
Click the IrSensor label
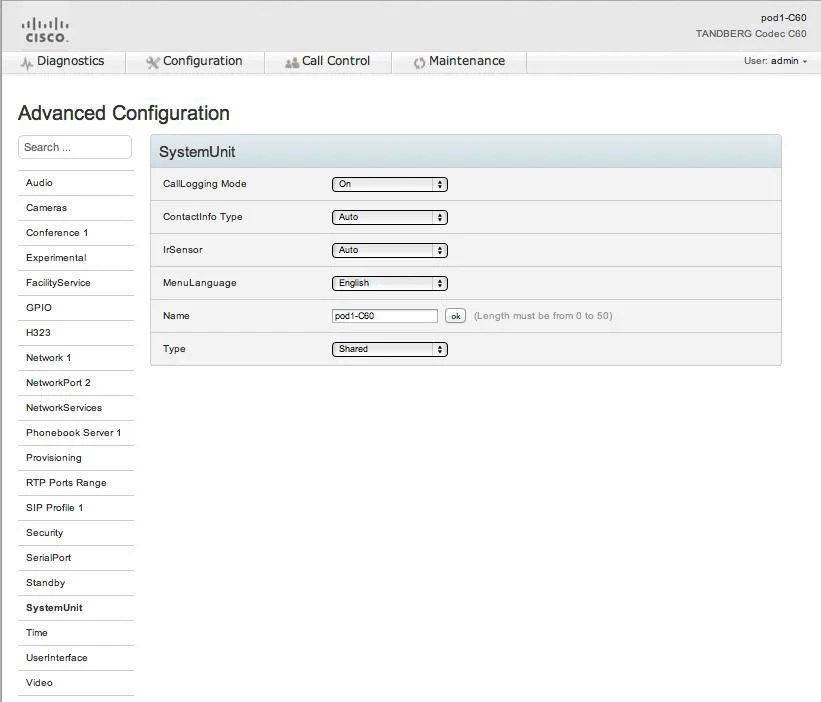click(183, 250)
